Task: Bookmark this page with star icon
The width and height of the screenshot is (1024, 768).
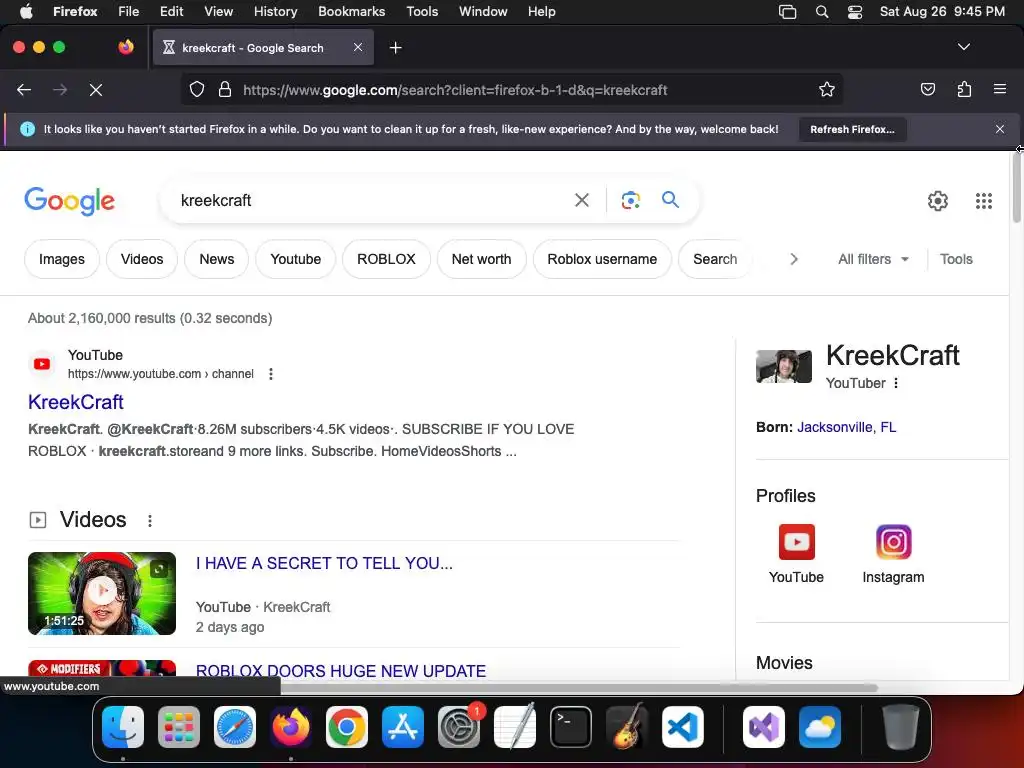Action: pyautogui.click(x=827, y=89)
